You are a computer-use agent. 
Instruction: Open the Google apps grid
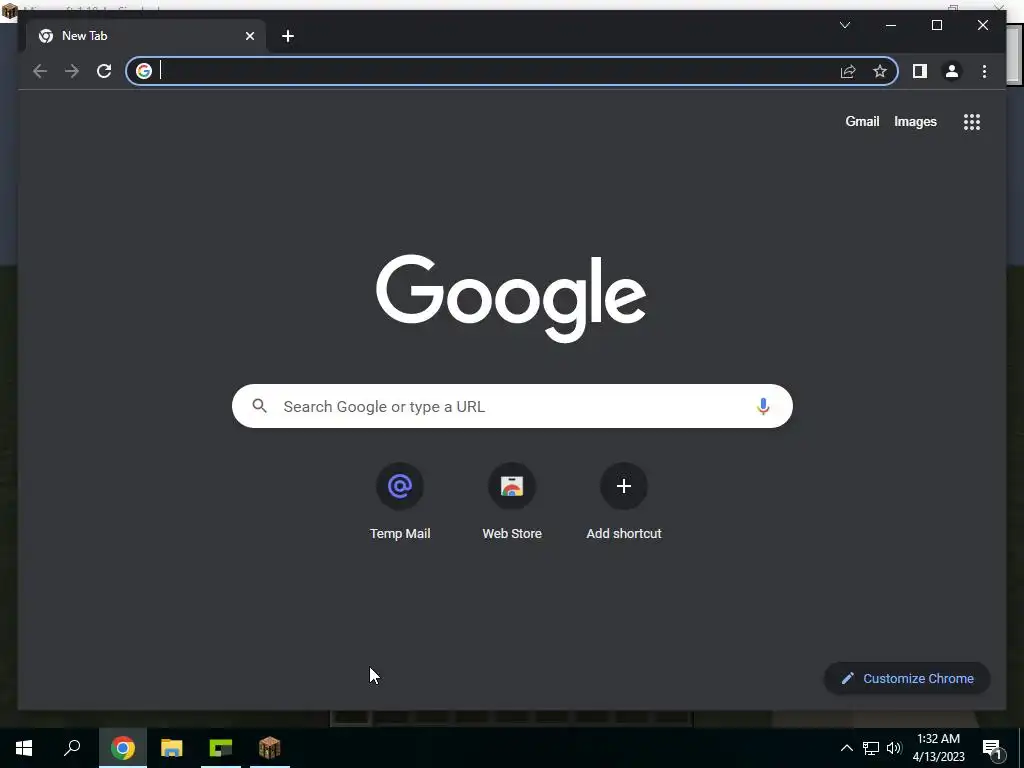pyautogui.click(x=972, y=121)
